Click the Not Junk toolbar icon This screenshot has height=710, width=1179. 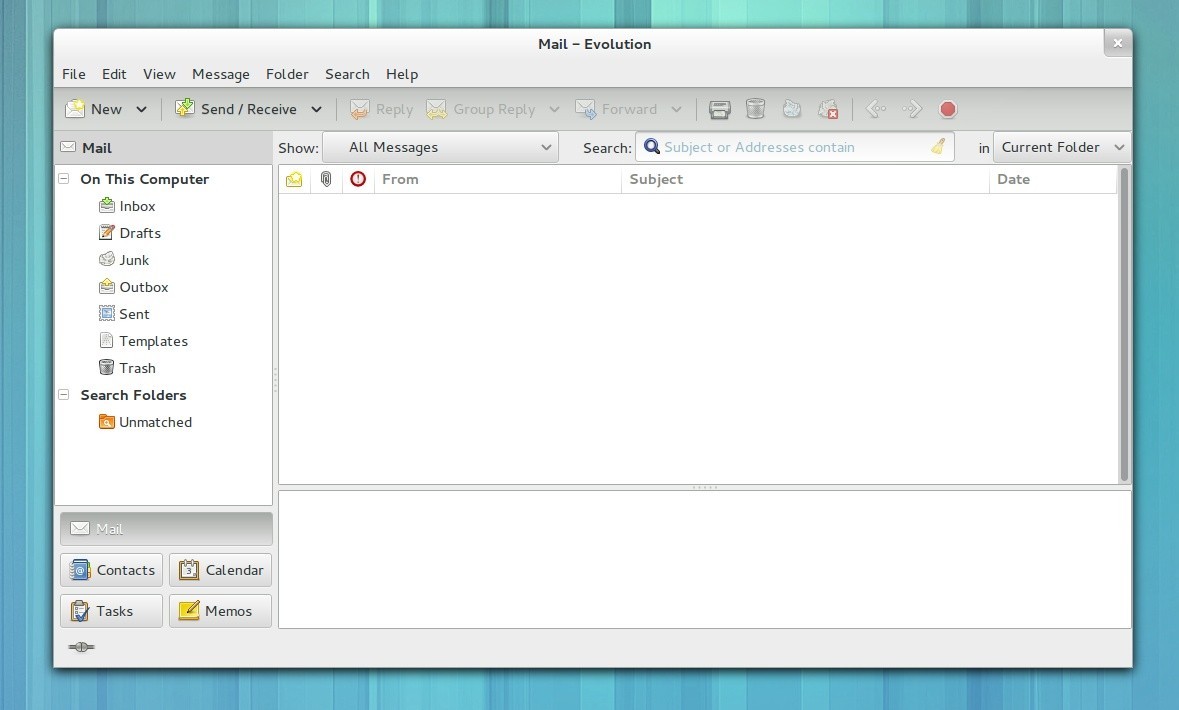pos(828,109)
